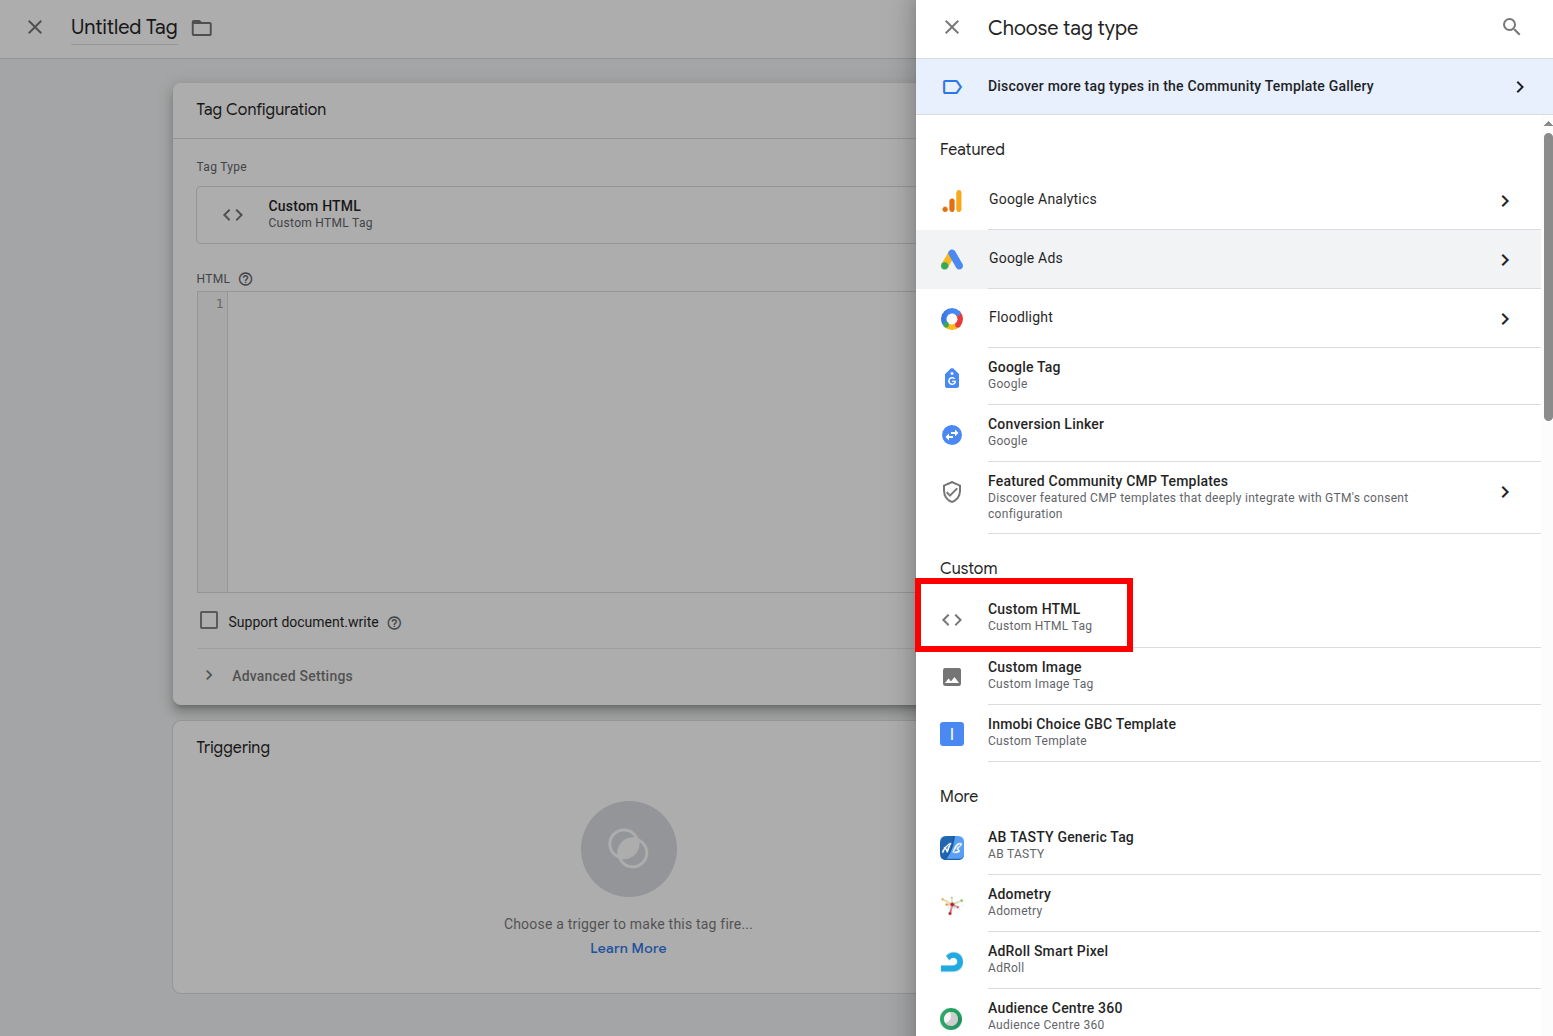The image size is (1553, 1036).
Task: Click the AB TASTY logo icon
Action: coord(952,848)
